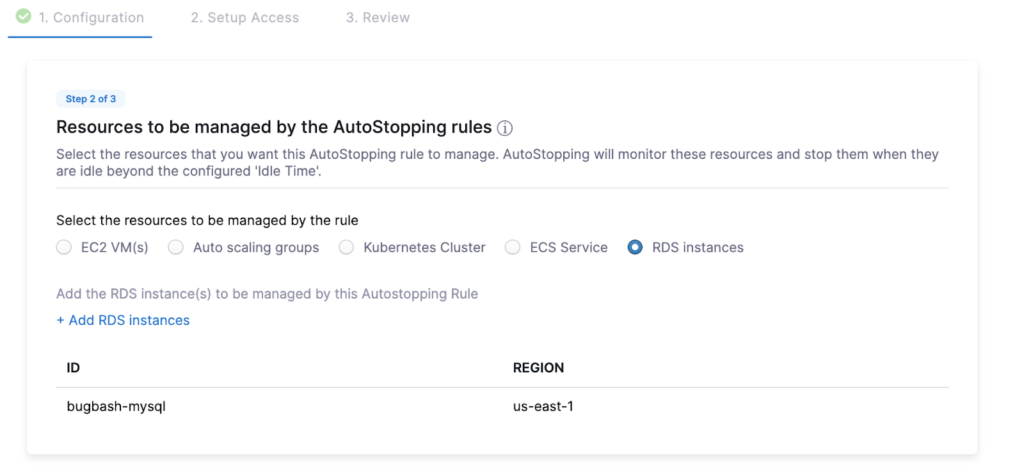Click the Select the resources label
The height and width of the screenshot is (467, 1024).
coord(207,220)
